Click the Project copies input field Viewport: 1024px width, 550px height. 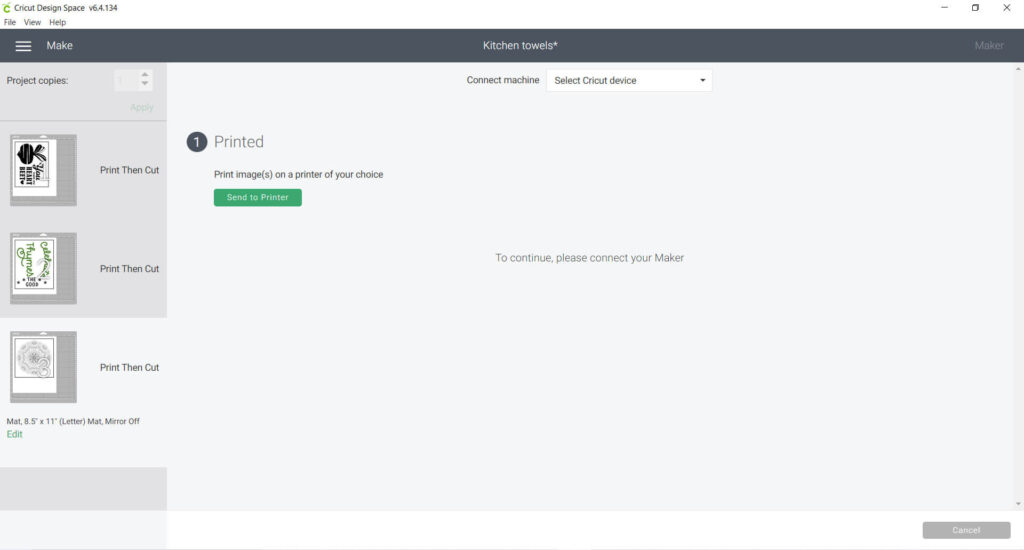126,80
